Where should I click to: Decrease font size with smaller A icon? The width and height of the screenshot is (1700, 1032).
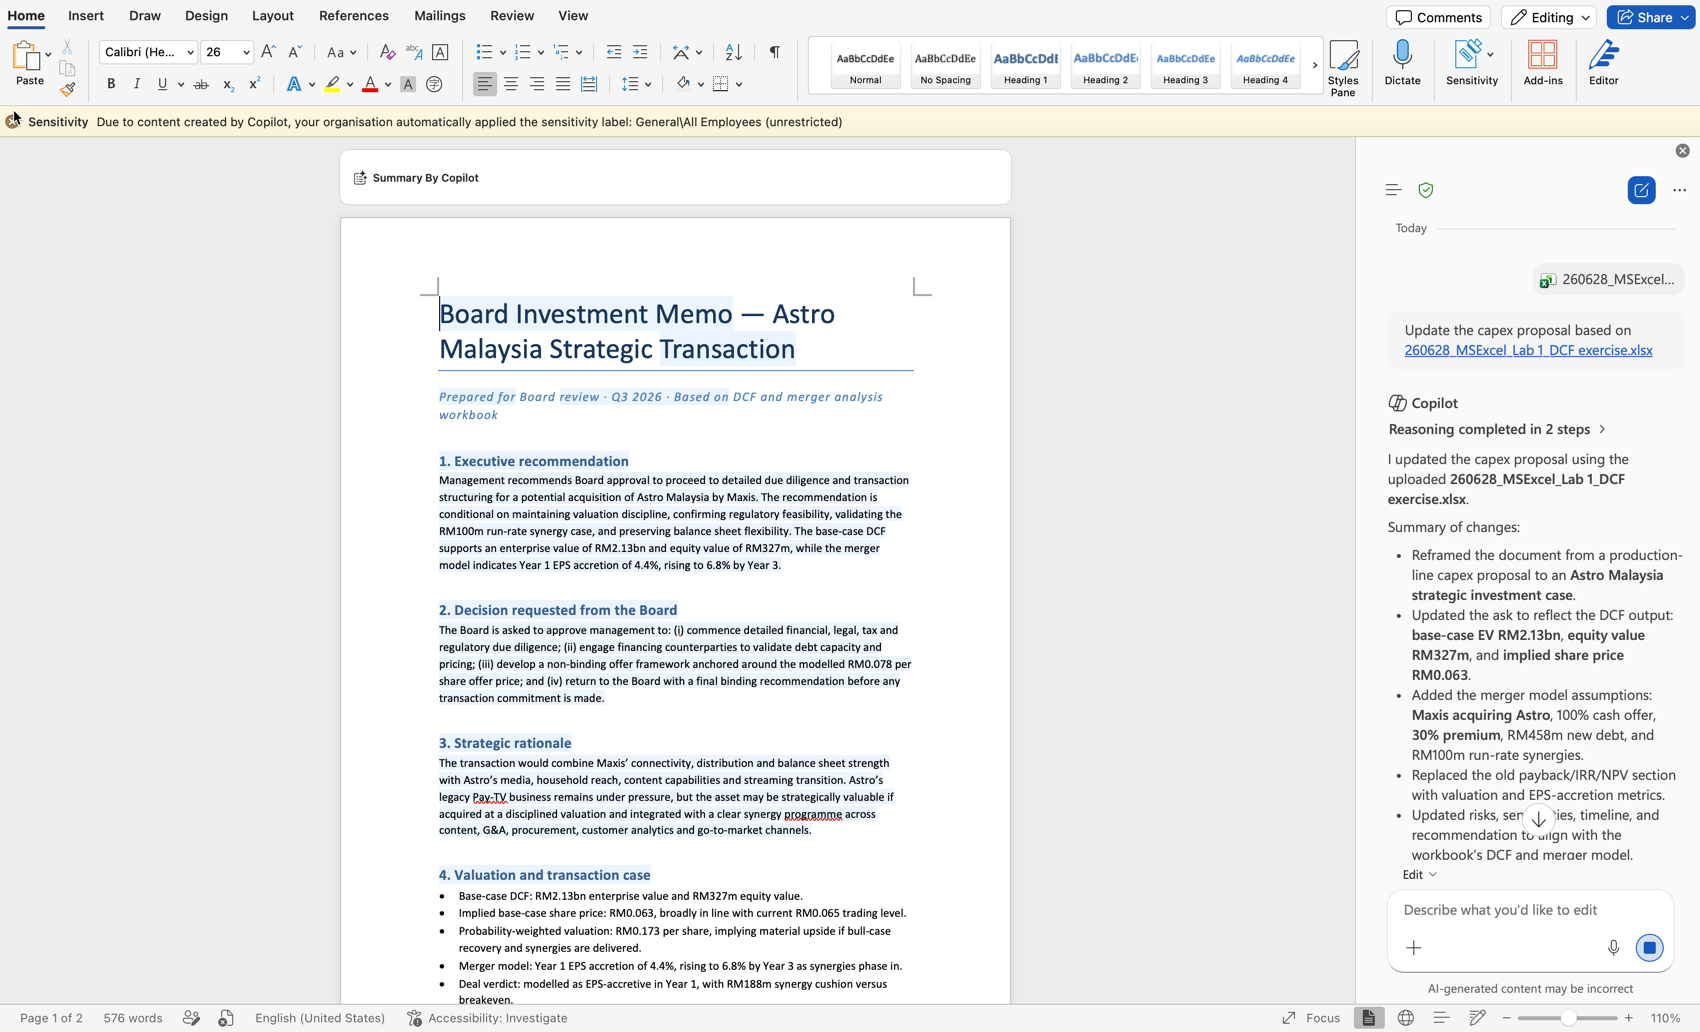tap(294, 52)
